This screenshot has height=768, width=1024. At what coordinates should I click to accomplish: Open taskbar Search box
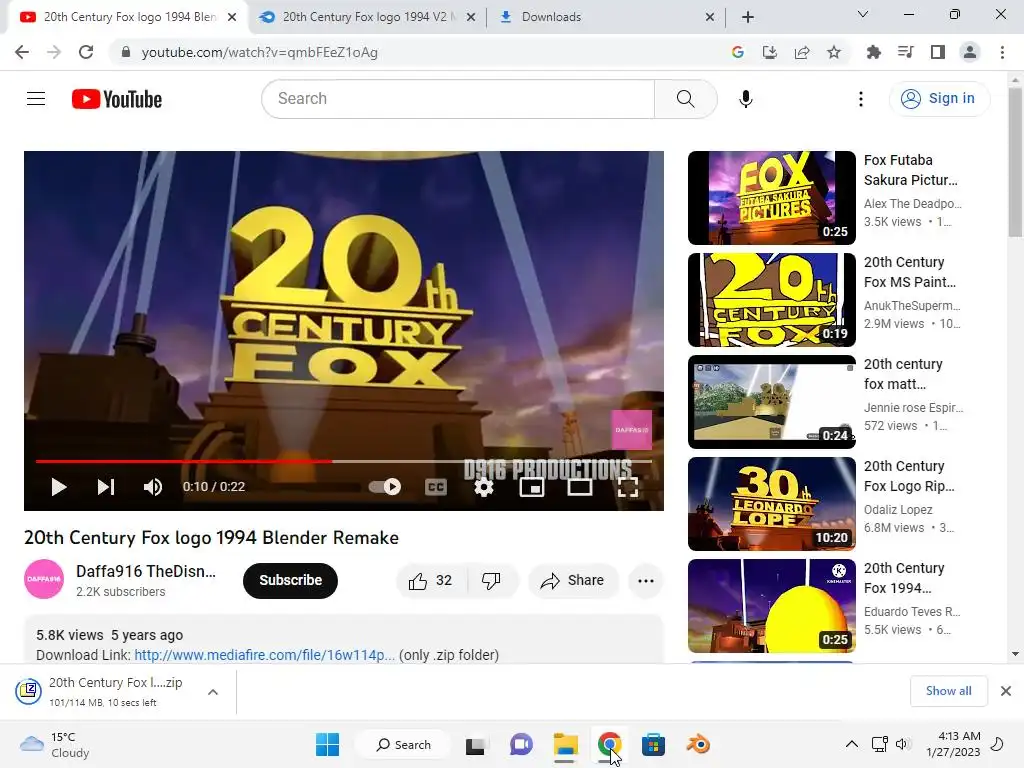click(x=404, y=744)
